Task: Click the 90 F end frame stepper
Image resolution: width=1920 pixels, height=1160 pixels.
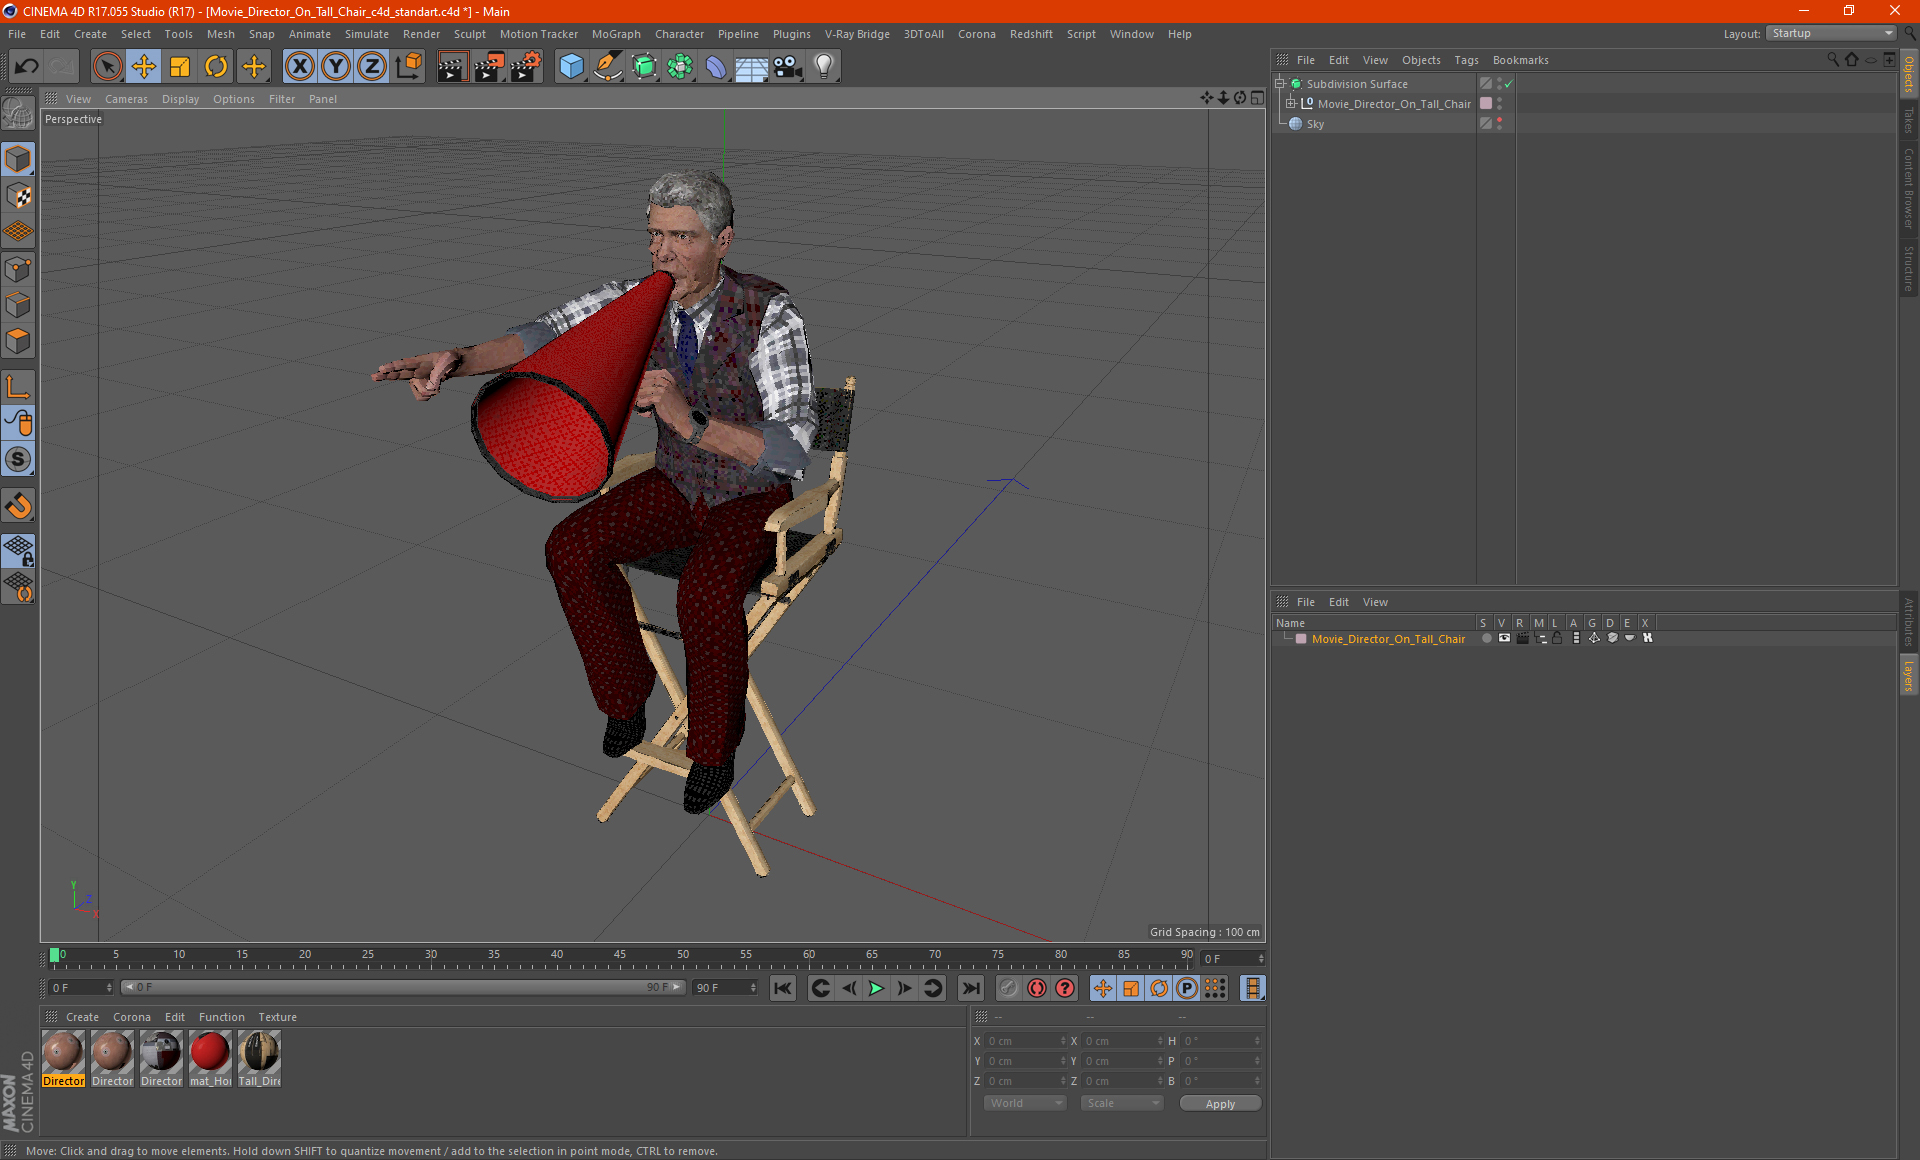Action: pyautogui.click(x=753, y=988)
